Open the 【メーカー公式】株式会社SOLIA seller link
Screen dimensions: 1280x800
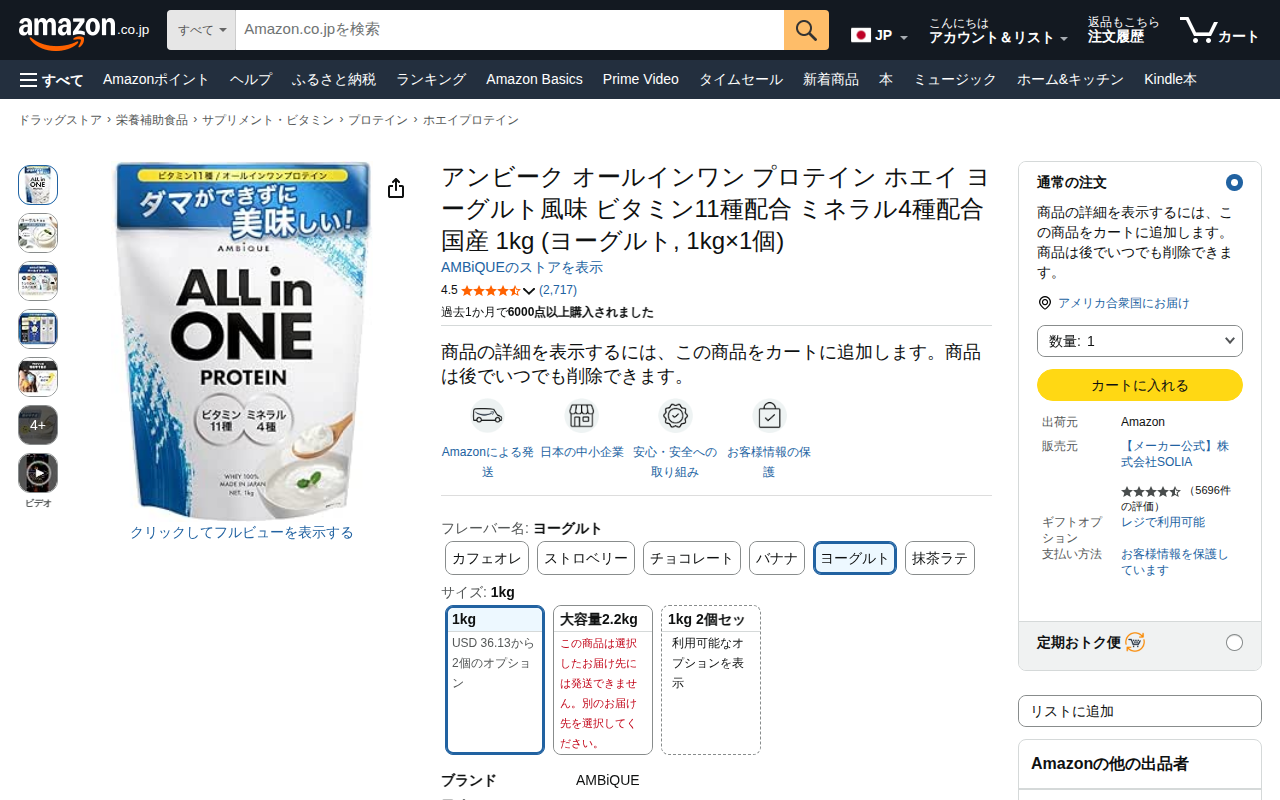coord(1175,454)
